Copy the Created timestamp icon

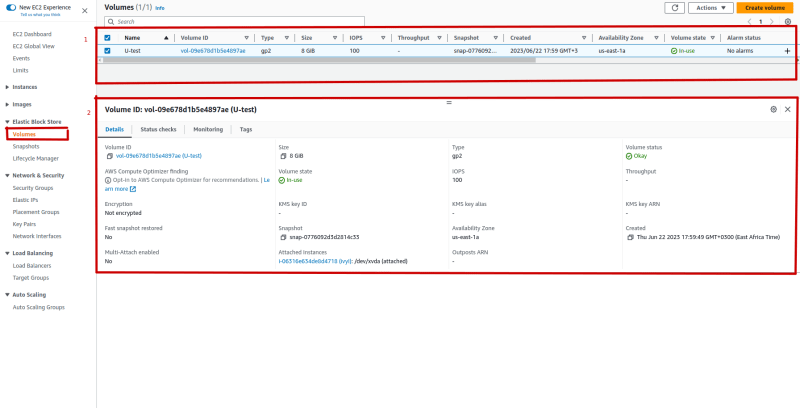[631, 237]
